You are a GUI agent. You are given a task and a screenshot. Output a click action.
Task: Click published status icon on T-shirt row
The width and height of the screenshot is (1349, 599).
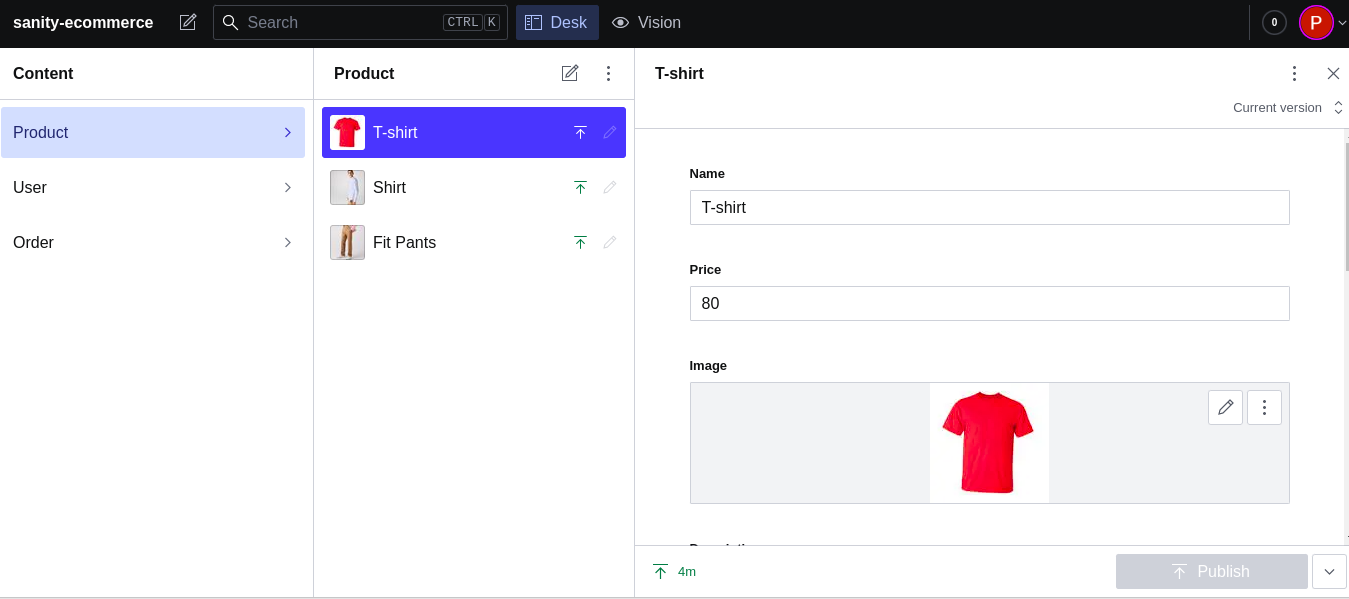tap(580, 132)
